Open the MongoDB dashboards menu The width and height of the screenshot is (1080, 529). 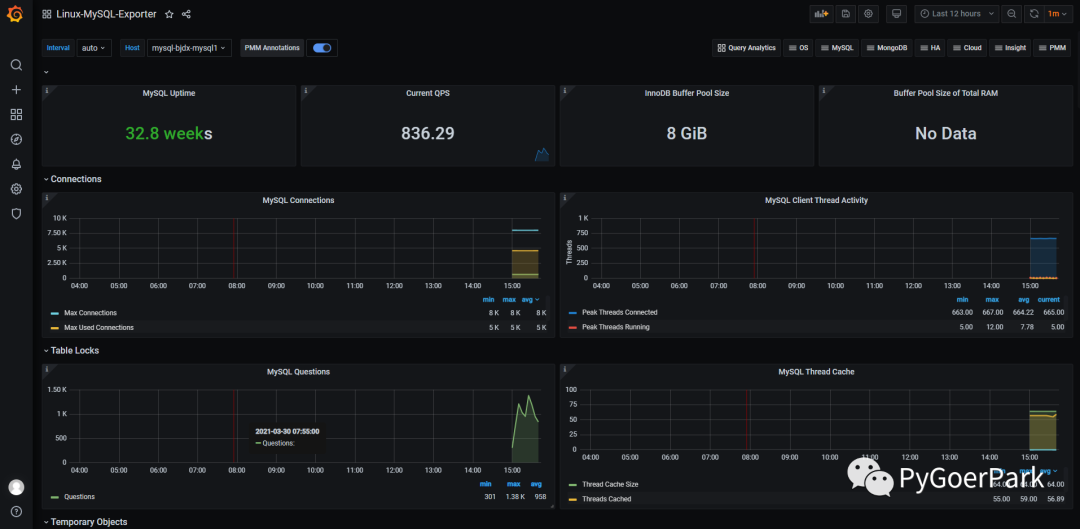[x=887, y=48]
